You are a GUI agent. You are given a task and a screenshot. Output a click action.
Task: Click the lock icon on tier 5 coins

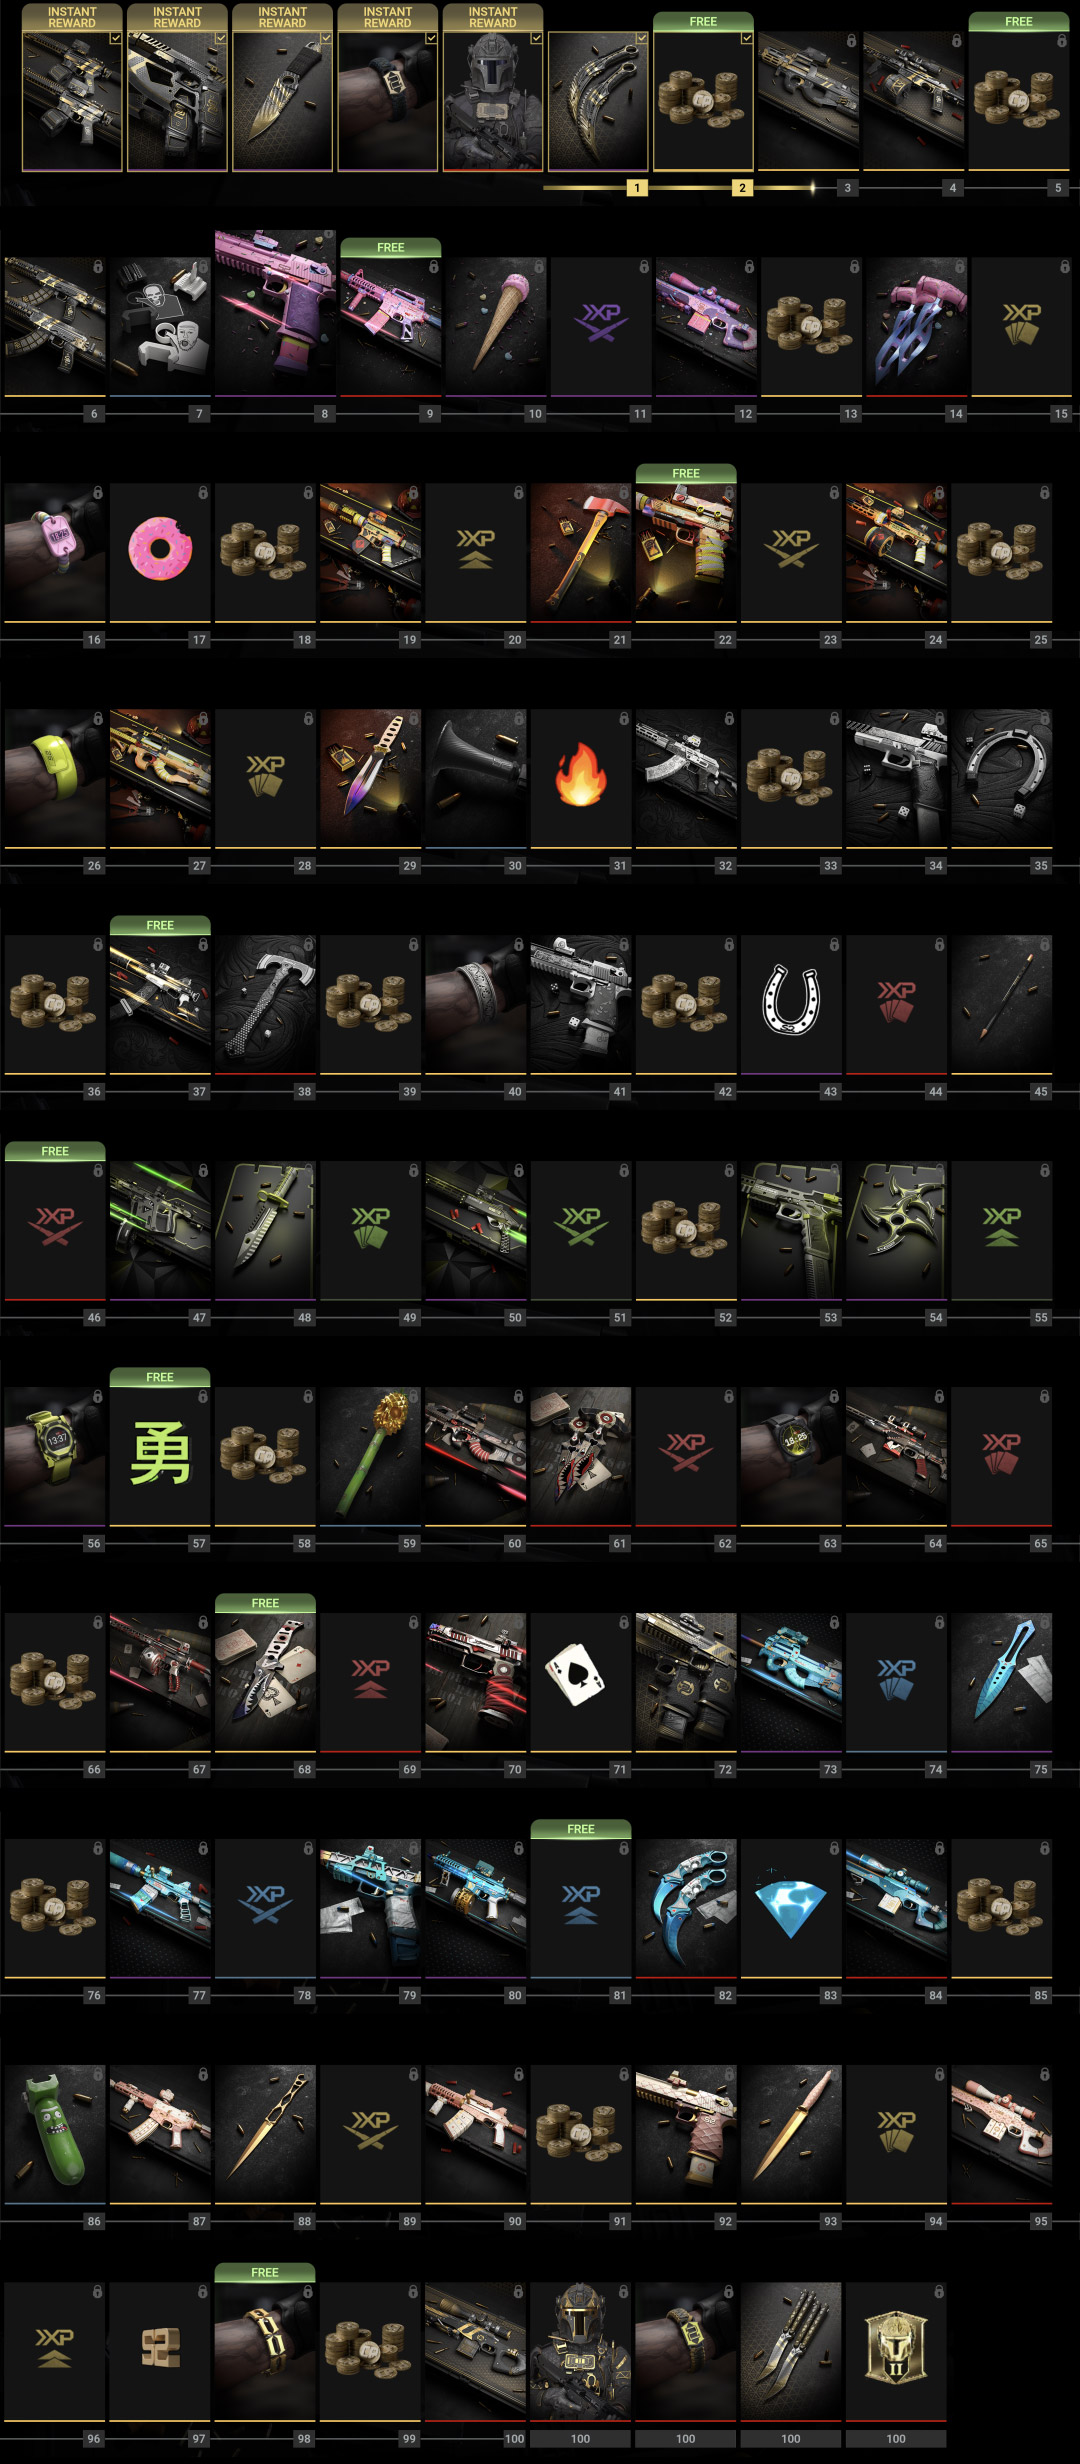tap(1062, 41)
